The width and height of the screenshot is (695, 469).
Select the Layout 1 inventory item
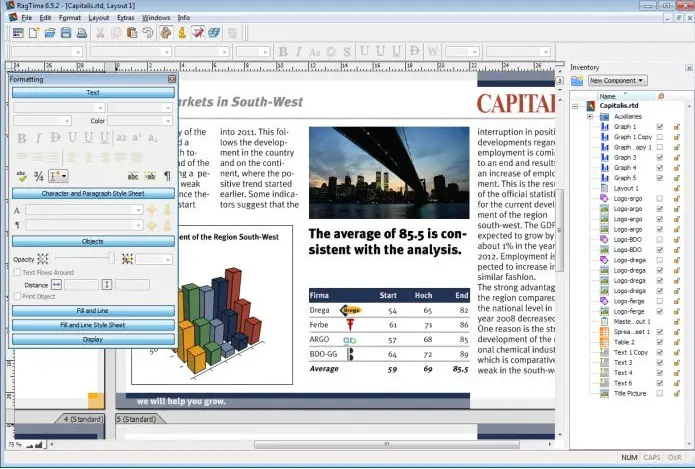tap(626, 188)
